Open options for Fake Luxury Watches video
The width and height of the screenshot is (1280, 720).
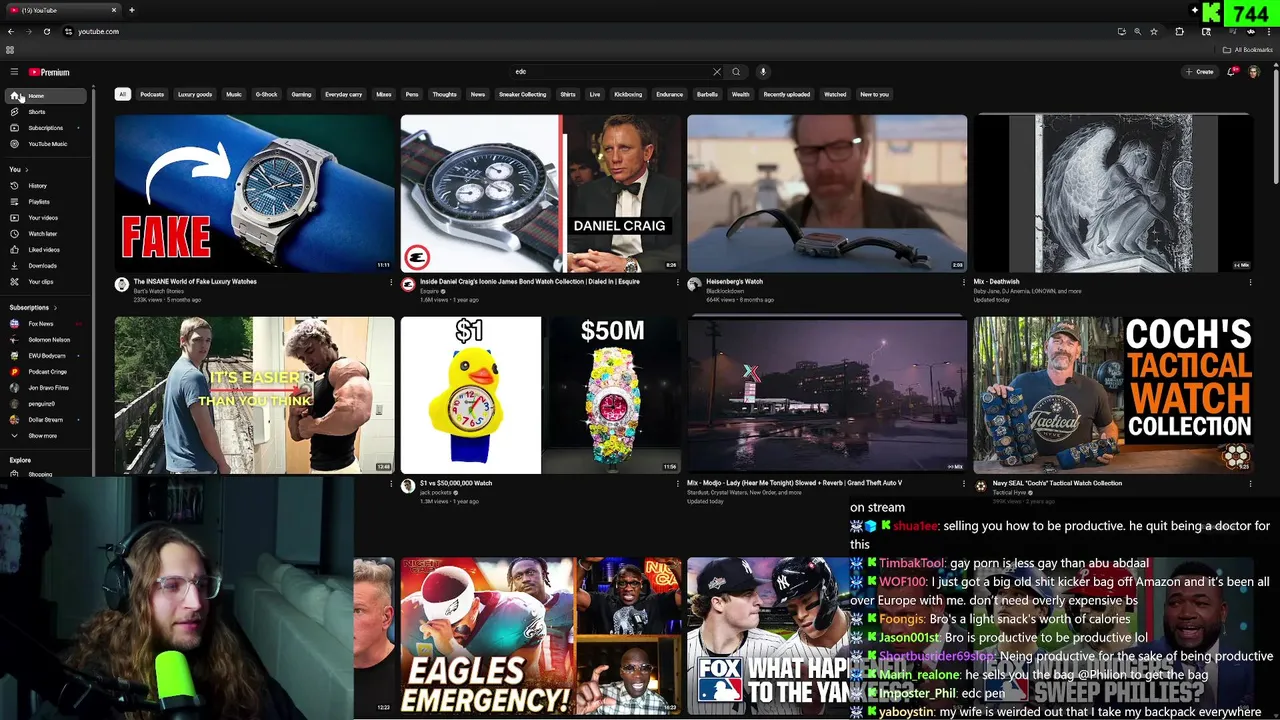pyautogui.click(x=391, y=282)
